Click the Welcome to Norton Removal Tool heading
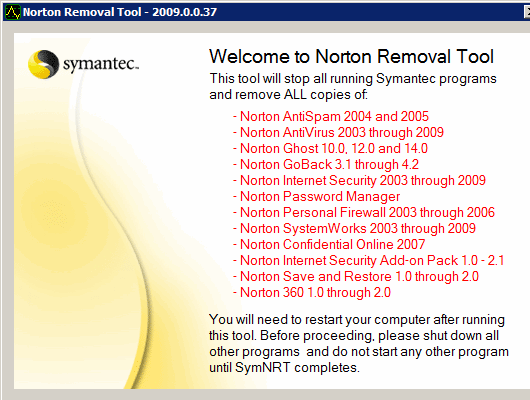The image size is (530, 400). pos(352,56)
